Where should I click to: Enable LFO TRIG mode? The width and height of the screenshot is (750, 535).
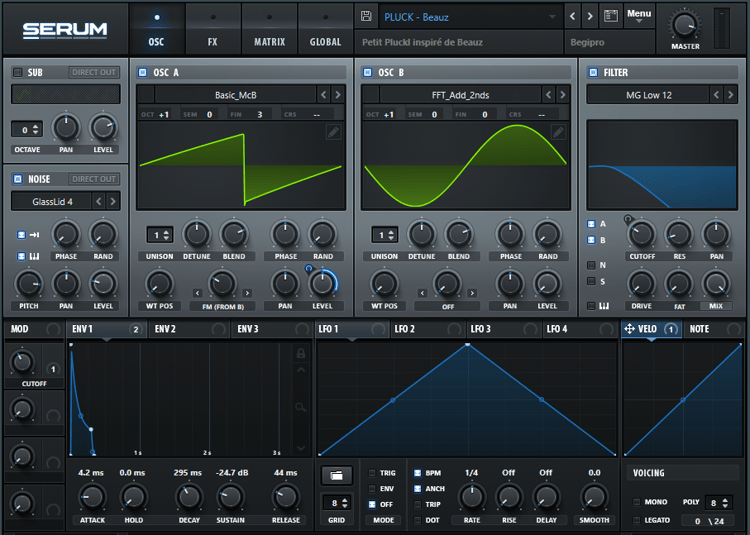click(372, 473)
